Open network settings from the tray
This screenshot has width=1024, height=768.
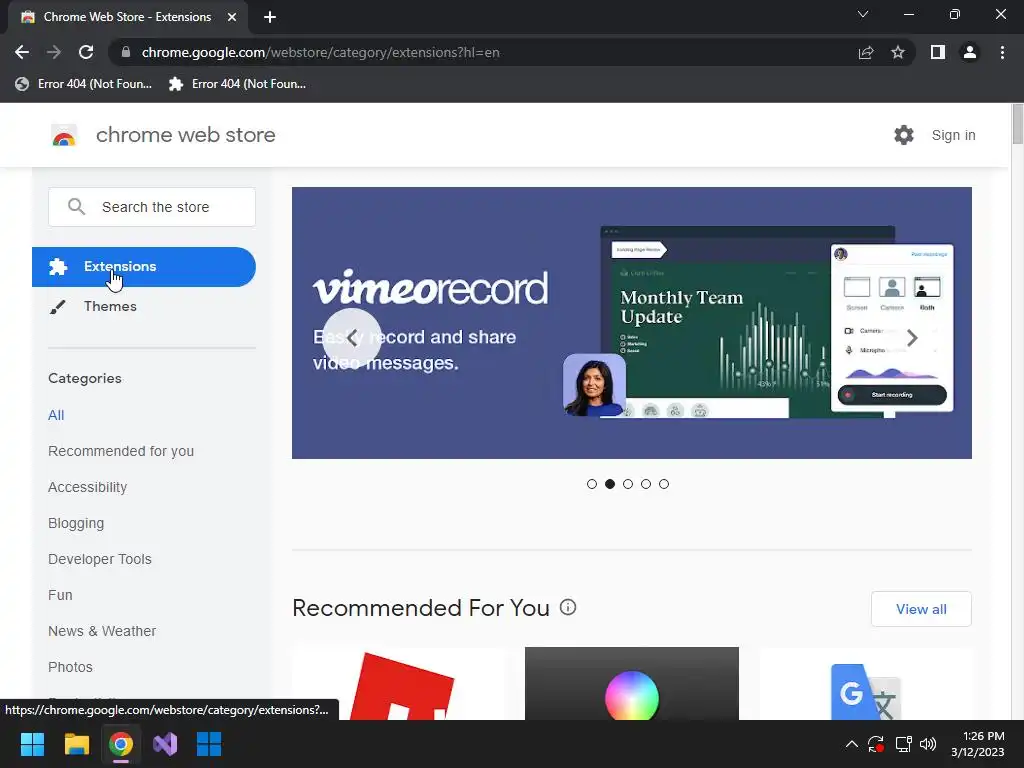[x=903, y=744]
